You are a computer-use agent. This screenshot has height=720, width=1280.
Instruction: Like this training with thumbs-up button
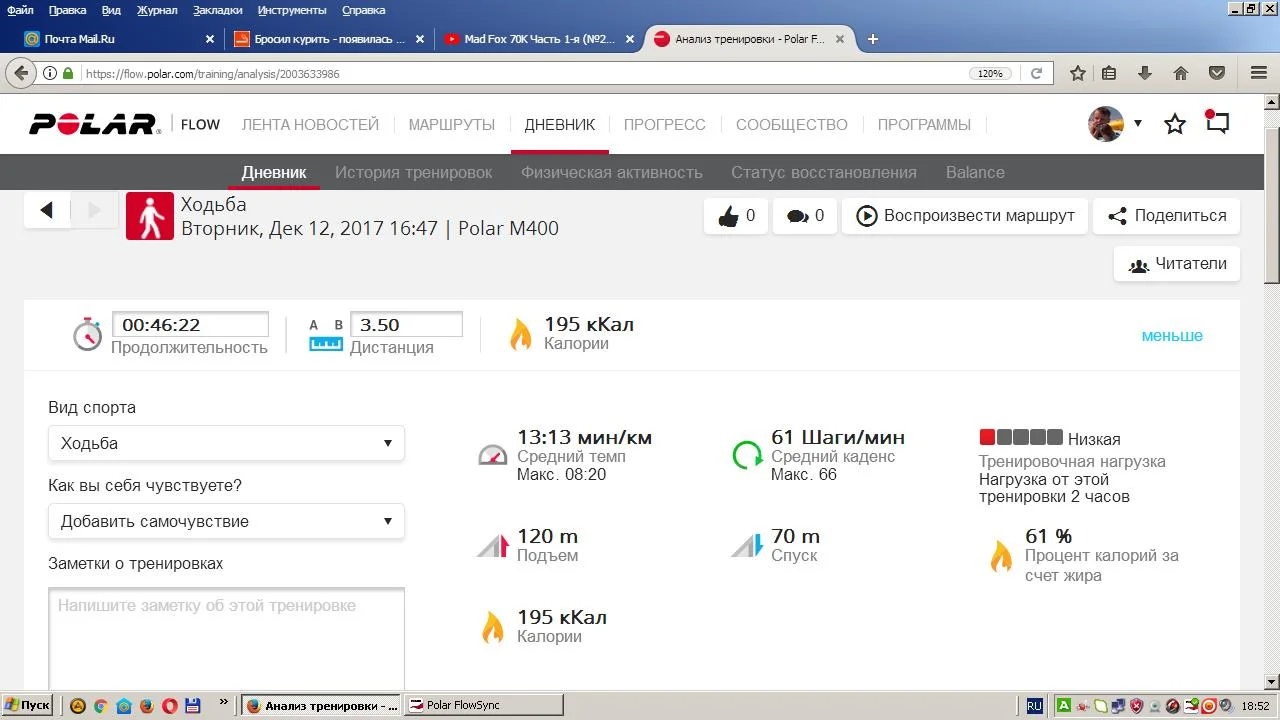(736, 216)
